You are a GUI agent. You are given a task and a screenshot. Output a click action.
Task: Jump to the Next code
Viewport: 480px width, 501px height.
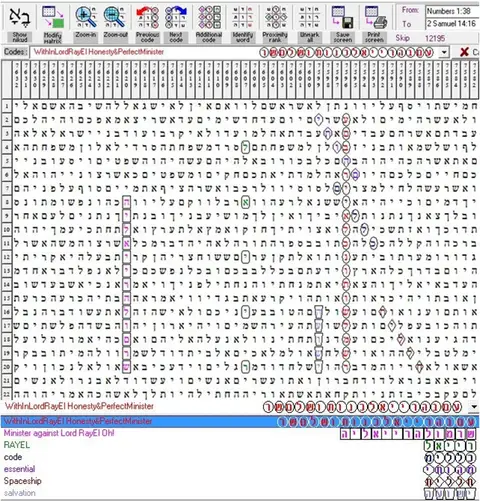pos(176,17)
